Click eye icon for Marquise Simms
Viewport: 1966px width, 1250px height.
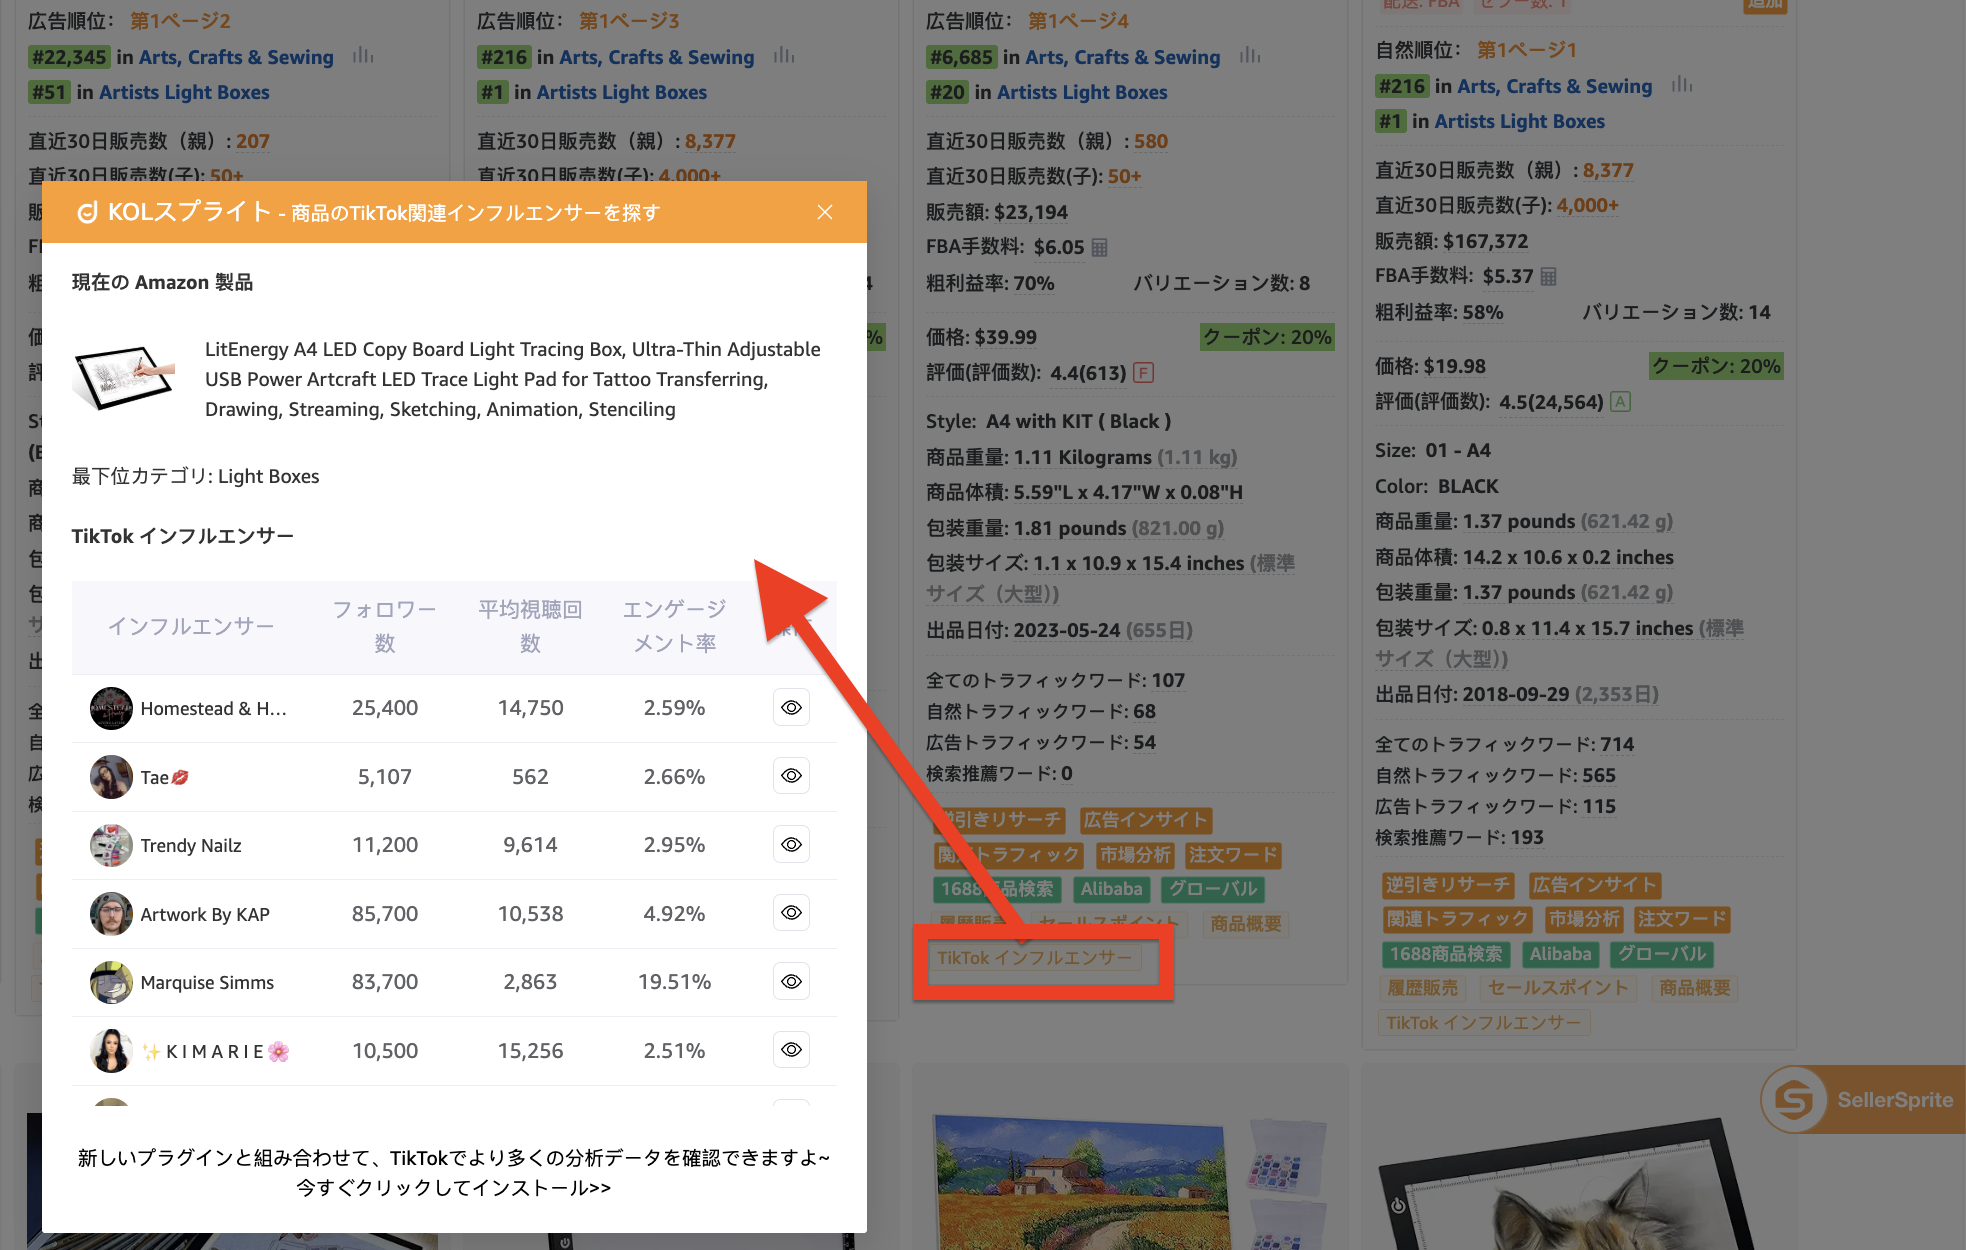click(791, 982)
